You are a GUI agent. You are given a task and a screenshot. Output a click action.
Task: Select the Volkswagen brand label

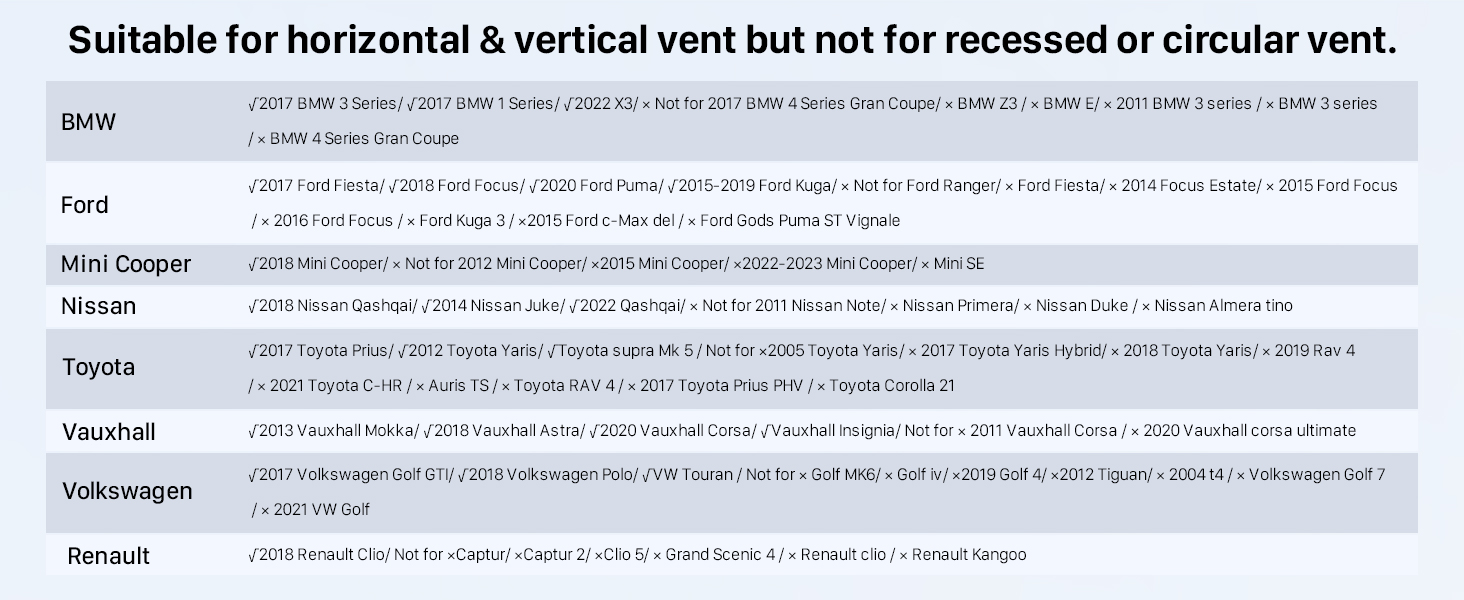pos(127,491)
